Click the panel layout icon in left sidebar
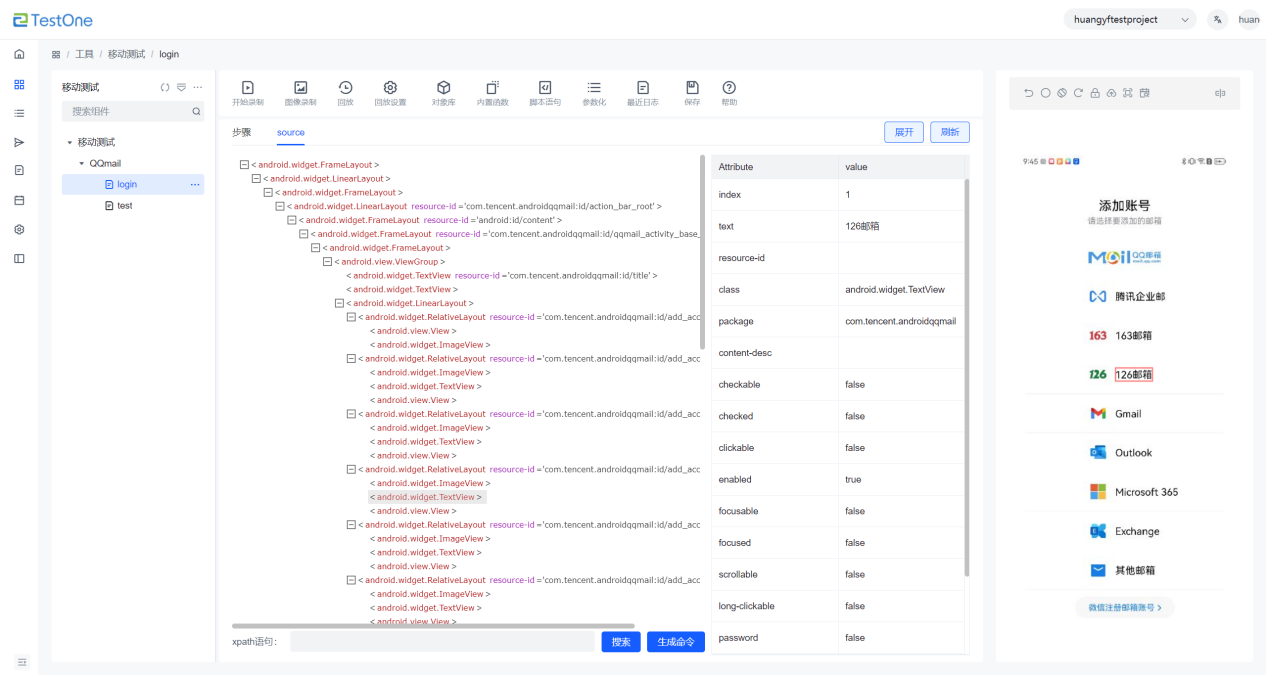This screenshot has width=1266, height=675. tap(19, 258)
